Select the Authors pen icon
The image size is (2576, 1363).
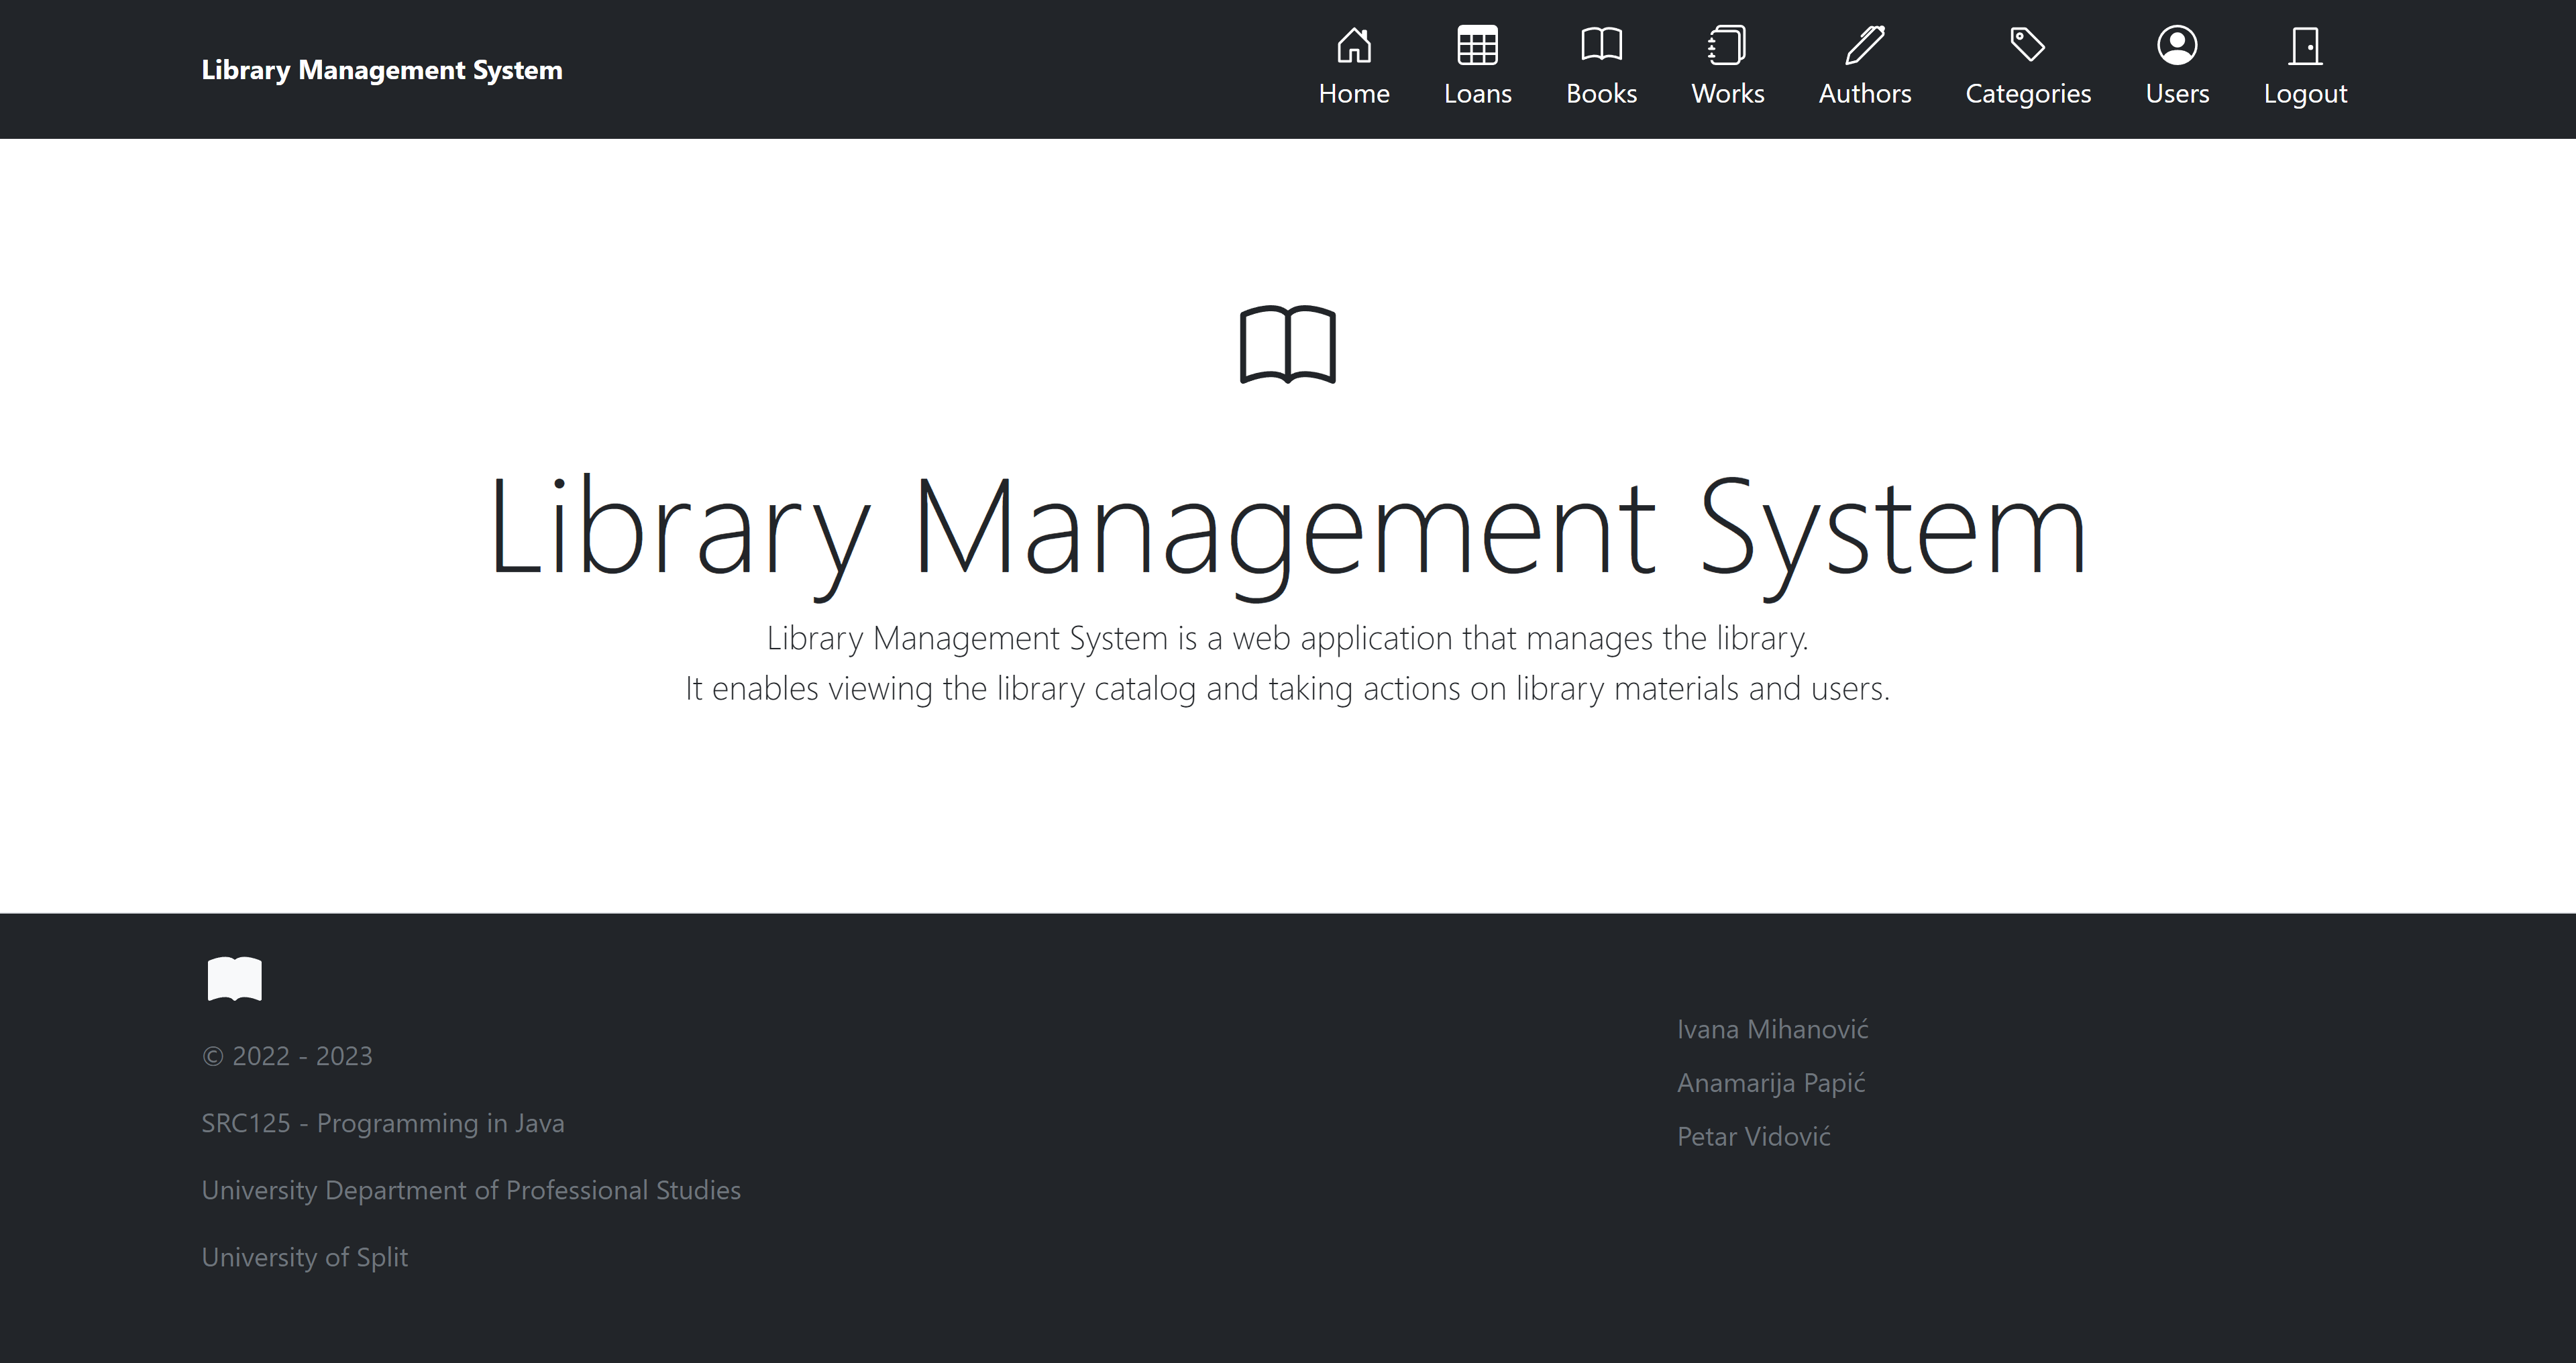[x=1865, y=45]
